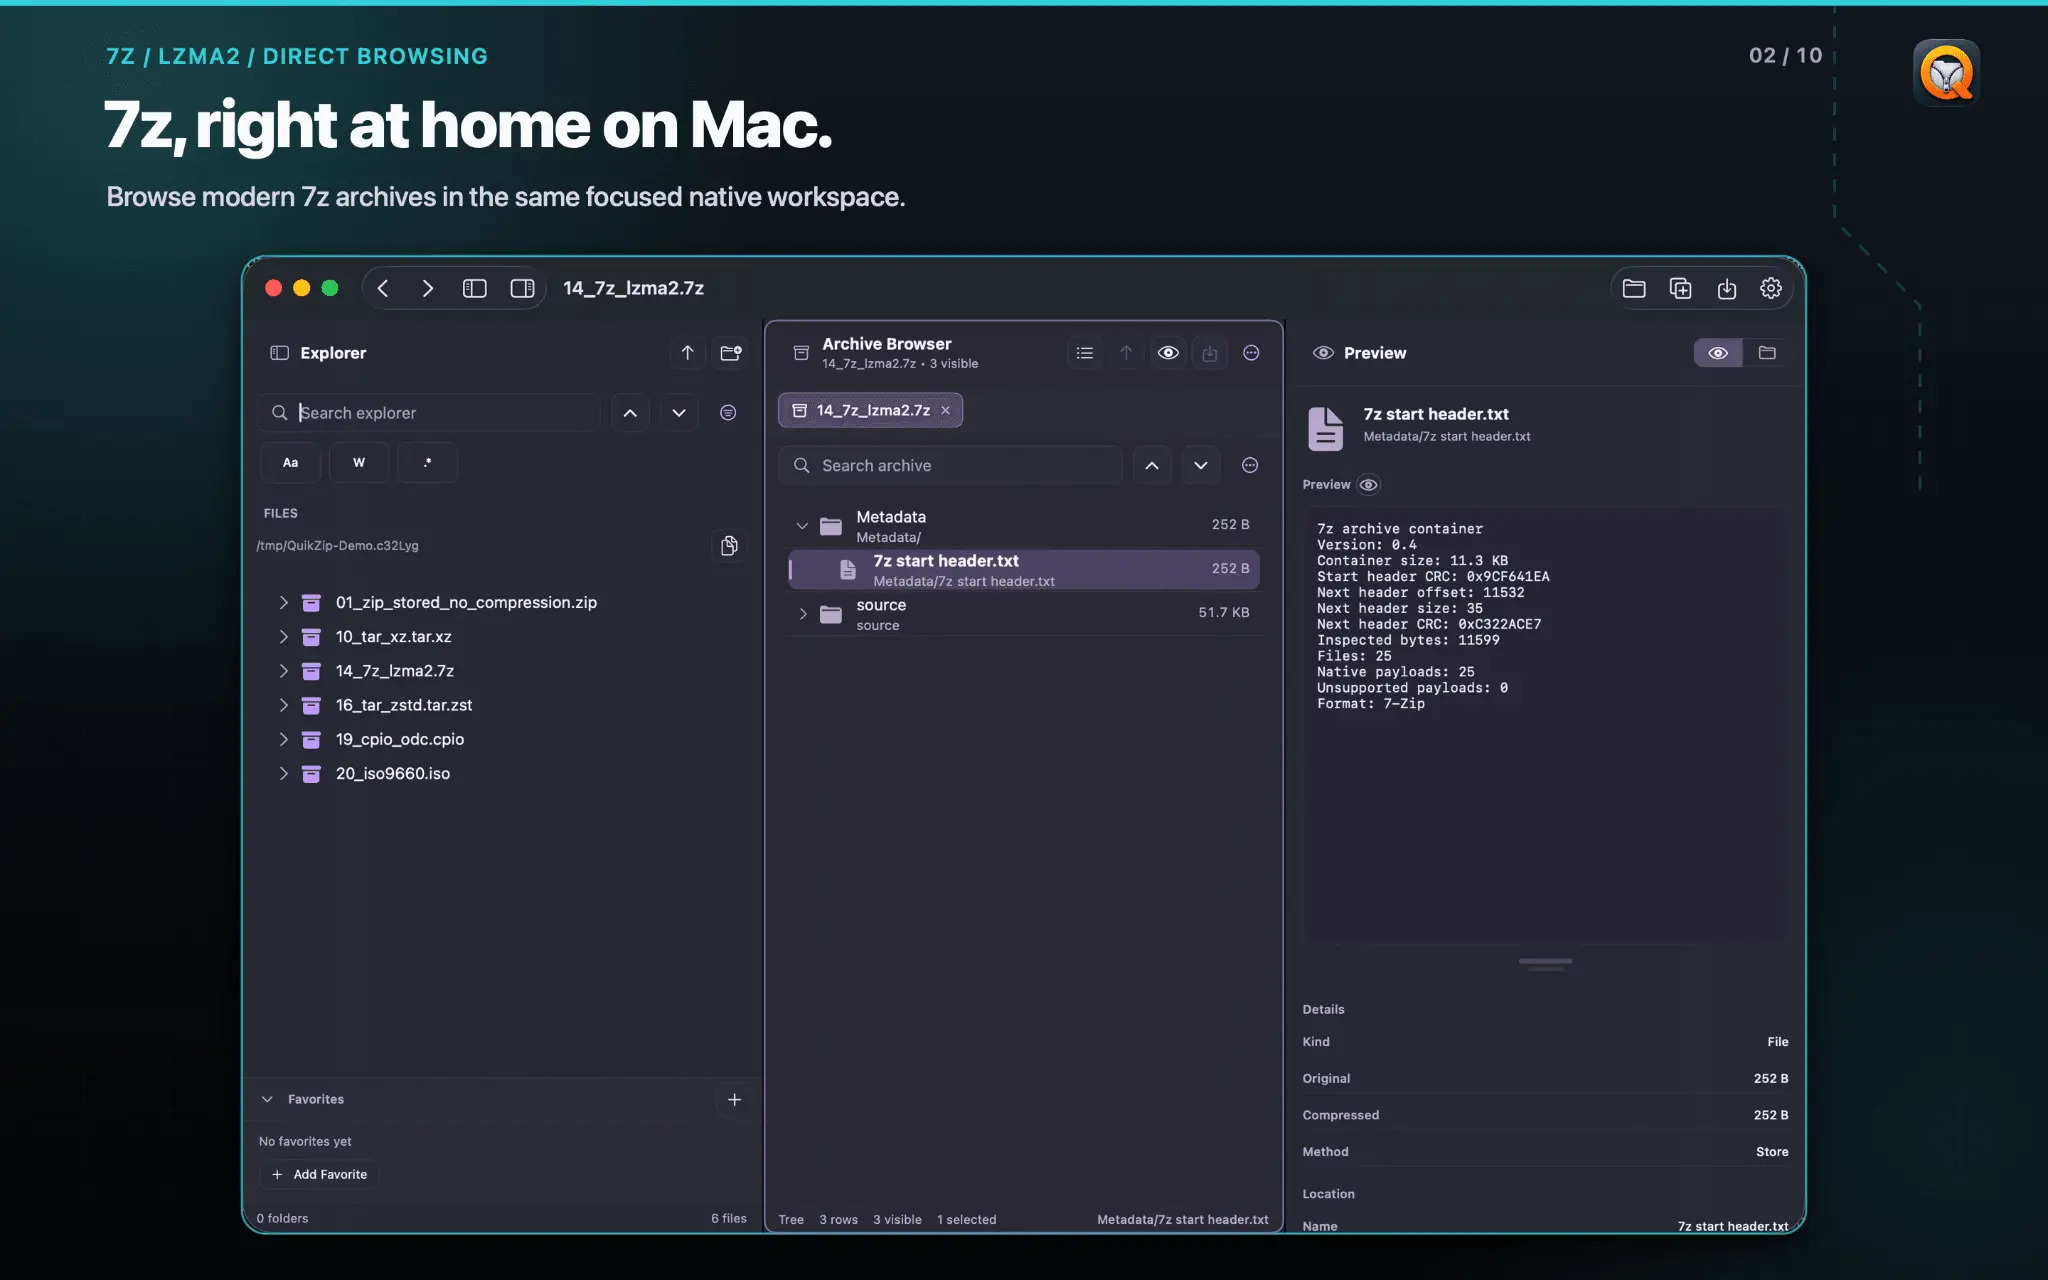Copy the /tmp/QuikZip-Demo path icon
This screenshot has height=1280, width=2048.
coord(730,546)
